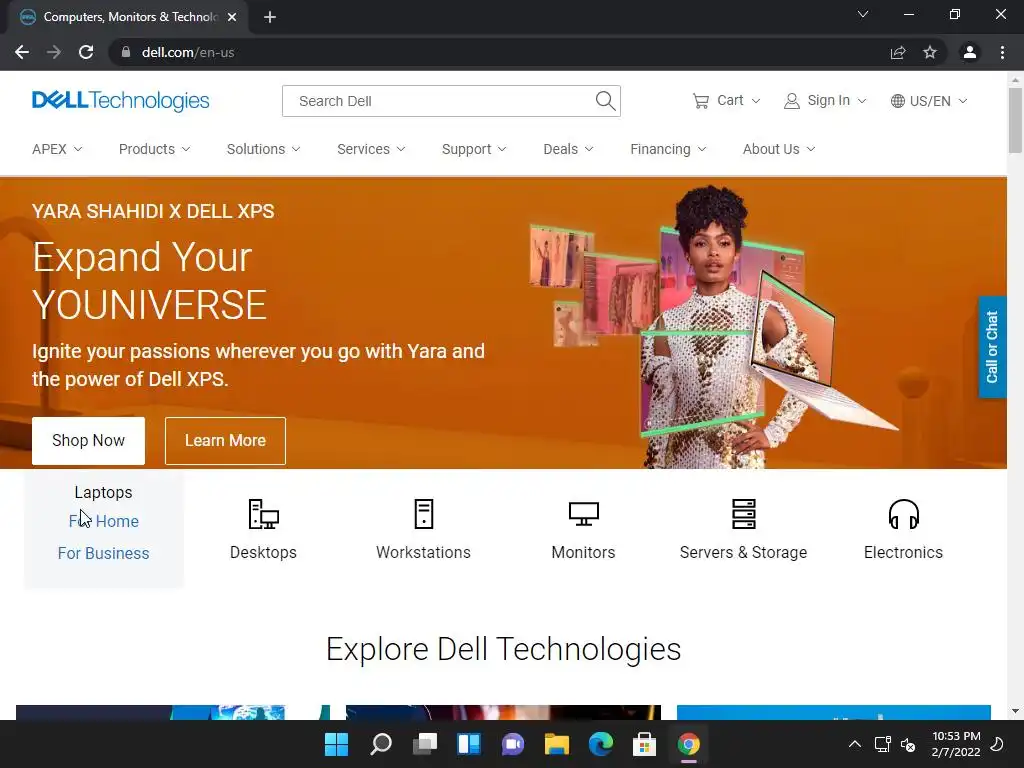Viewport: 1024px width, 768px height.
Task: Expand the APEX menu
Action: [x=57, y=149]
